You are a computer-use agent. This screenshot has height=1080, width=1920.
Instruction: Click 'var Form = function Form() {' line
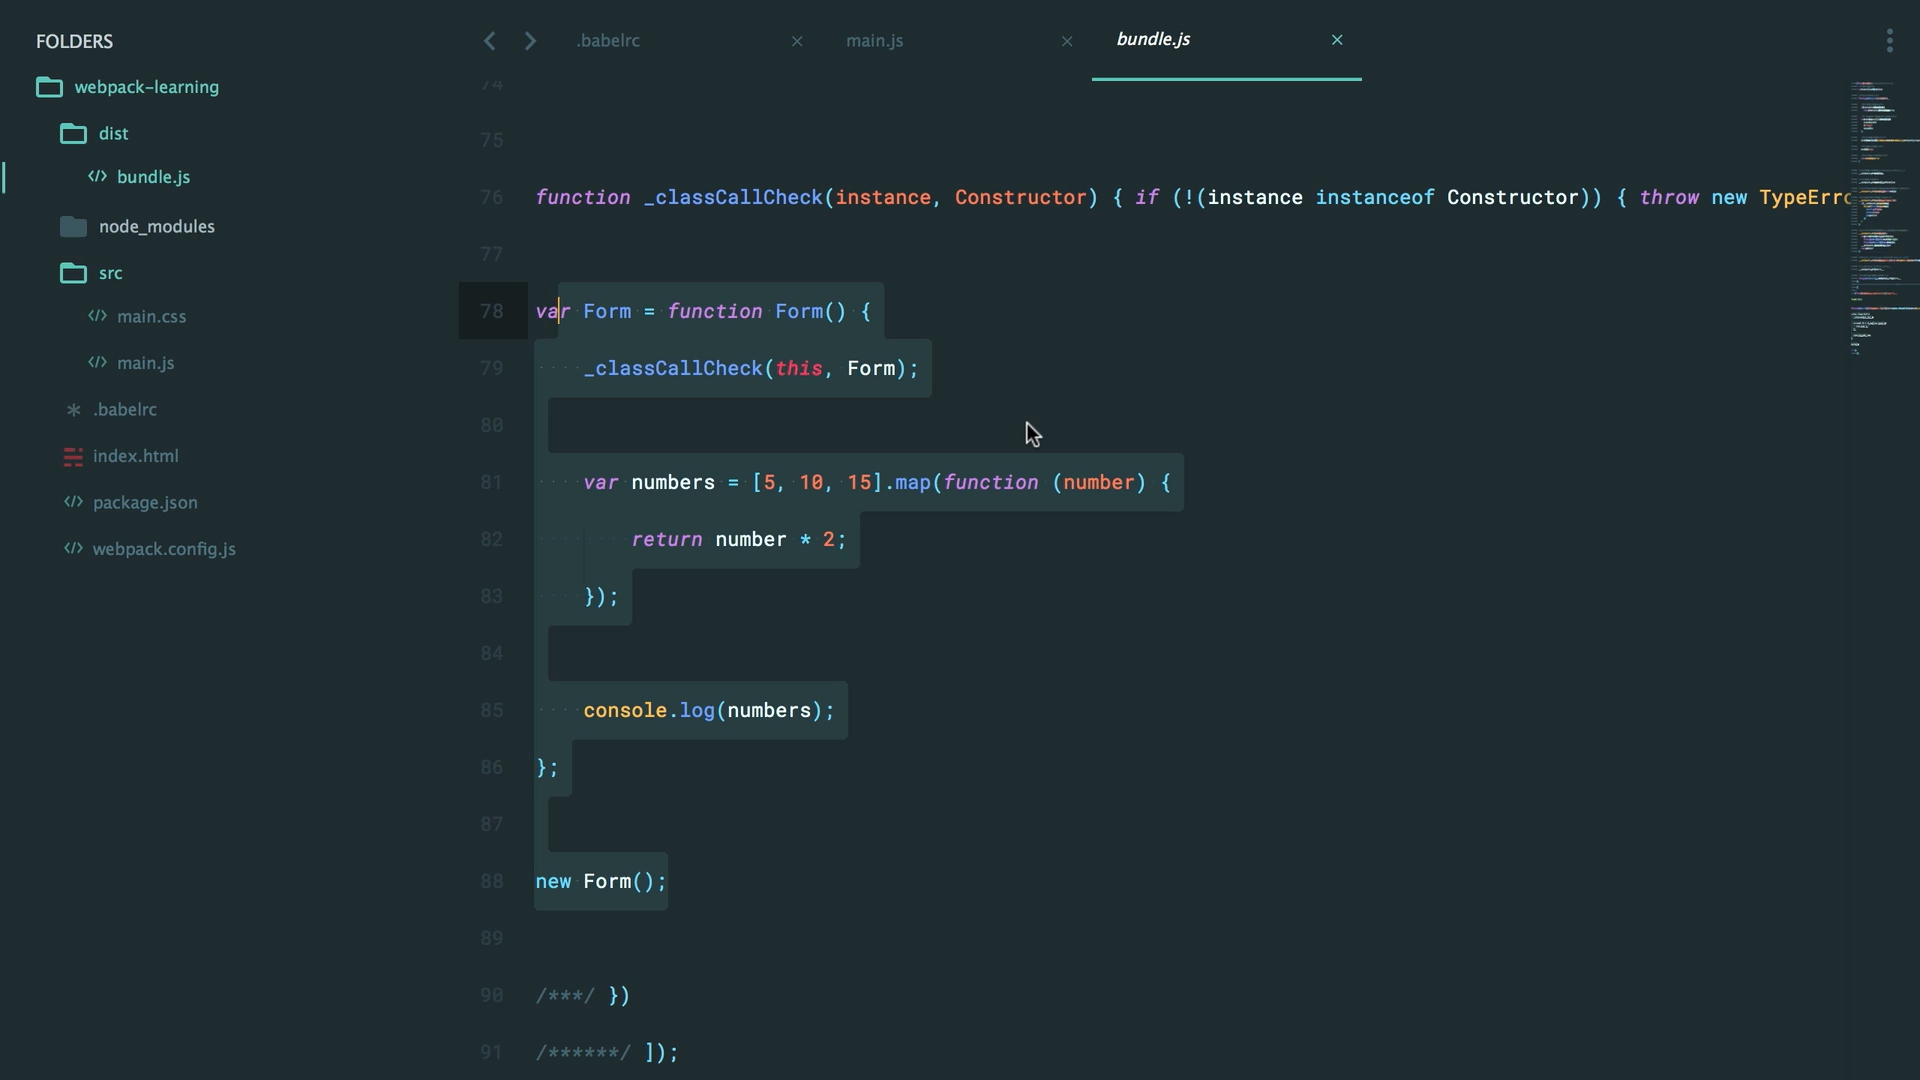pos(703,311)
